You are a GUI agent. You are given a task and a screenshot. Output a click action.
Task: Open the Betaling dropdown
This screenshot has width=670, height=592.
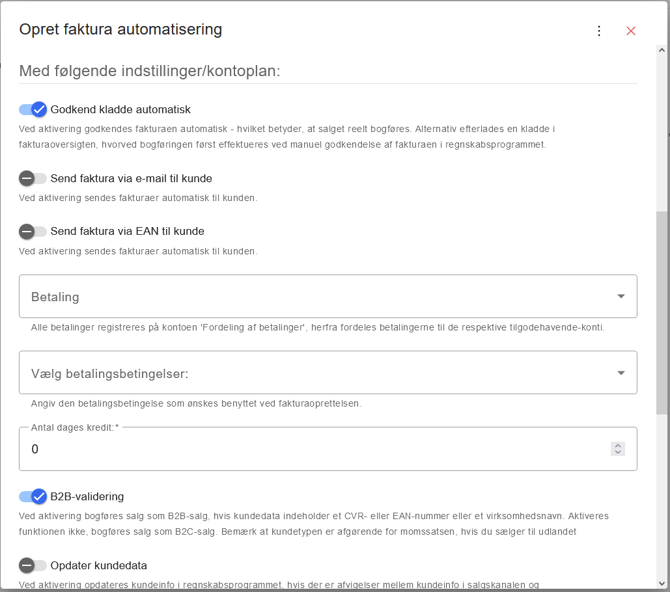328,296
